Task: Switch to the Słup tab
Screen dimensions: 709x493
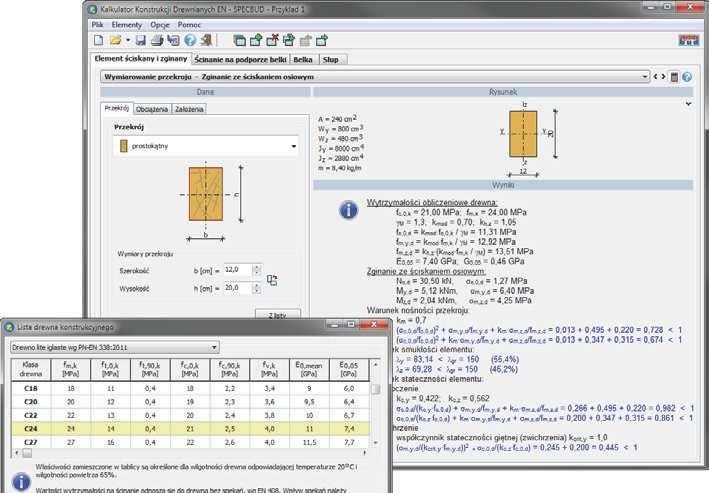Action: pyautogui.click(x=331, y=59)
